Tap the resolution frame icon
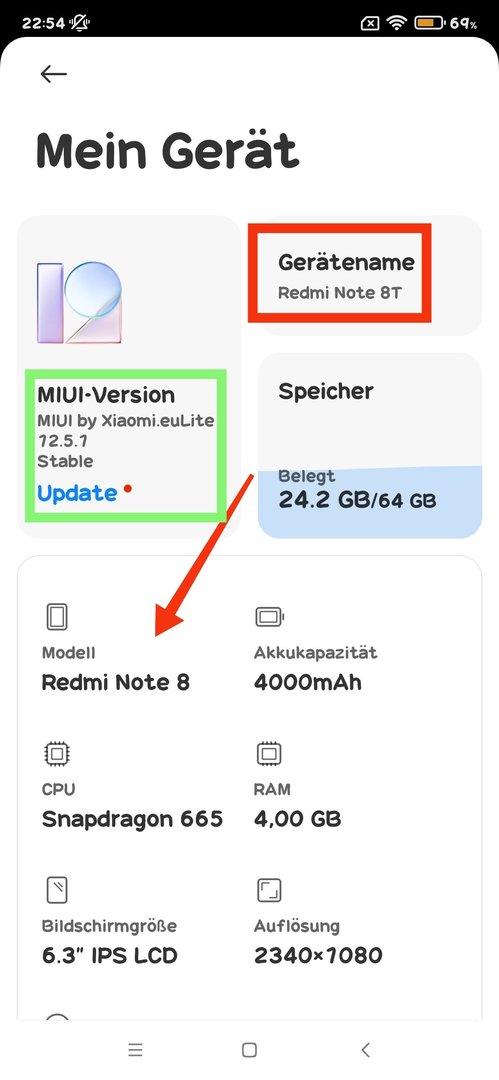The height and width of the screenshot is (1080, 499). (x=269, y=890)
